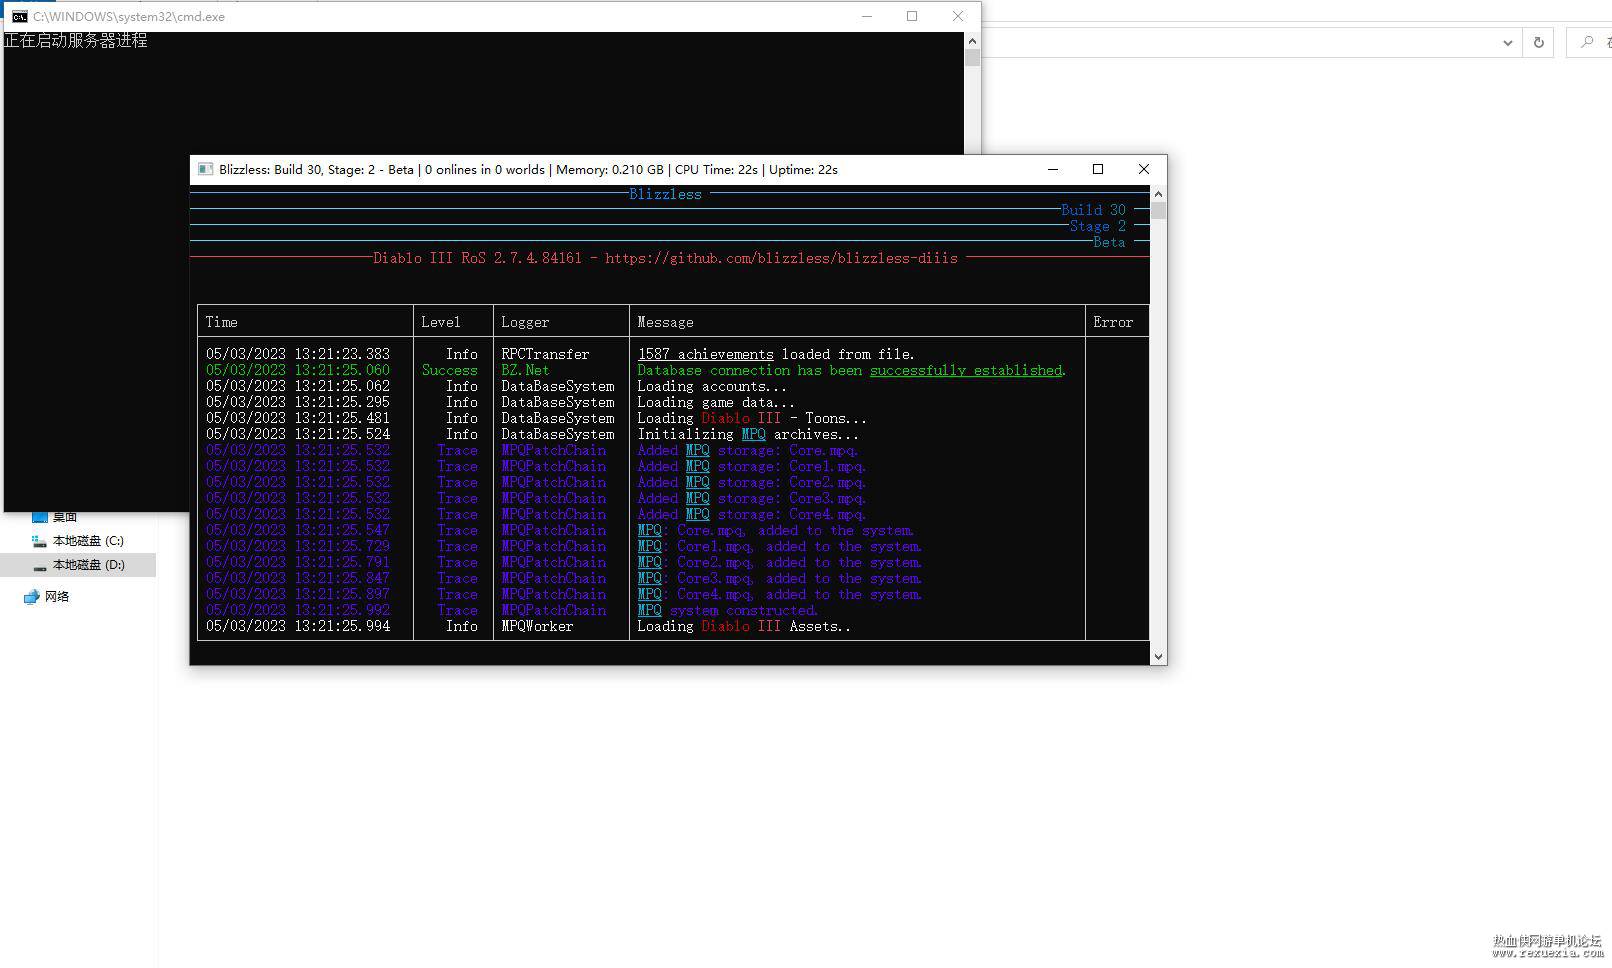This screenshot has height=968, width=1612.
Task: Click the RPCTransfer logger cell
Action: coord(545,354)
